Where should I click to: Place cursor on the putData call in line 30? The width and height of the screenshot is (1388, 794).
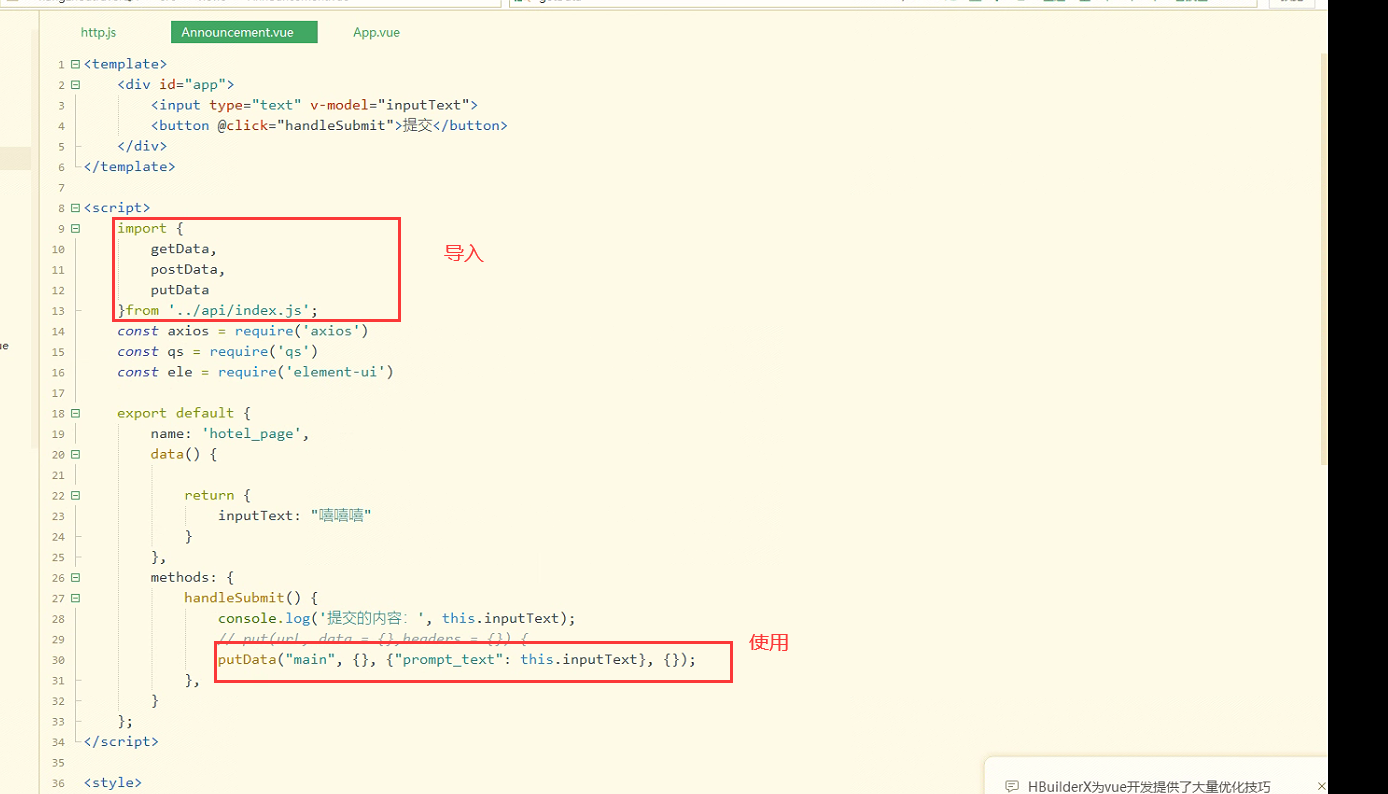tap(245, 660)
